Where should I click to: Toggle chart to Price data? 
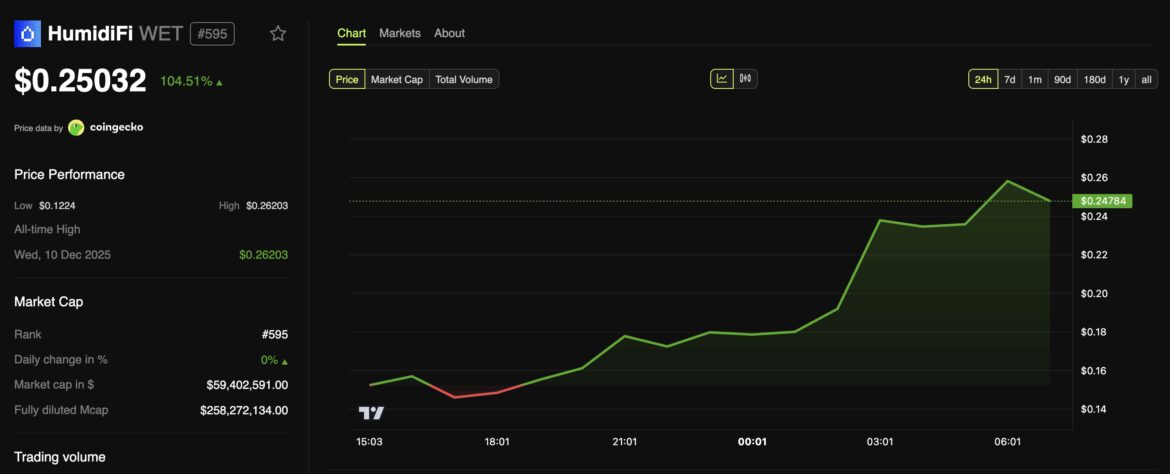[347, 79]
